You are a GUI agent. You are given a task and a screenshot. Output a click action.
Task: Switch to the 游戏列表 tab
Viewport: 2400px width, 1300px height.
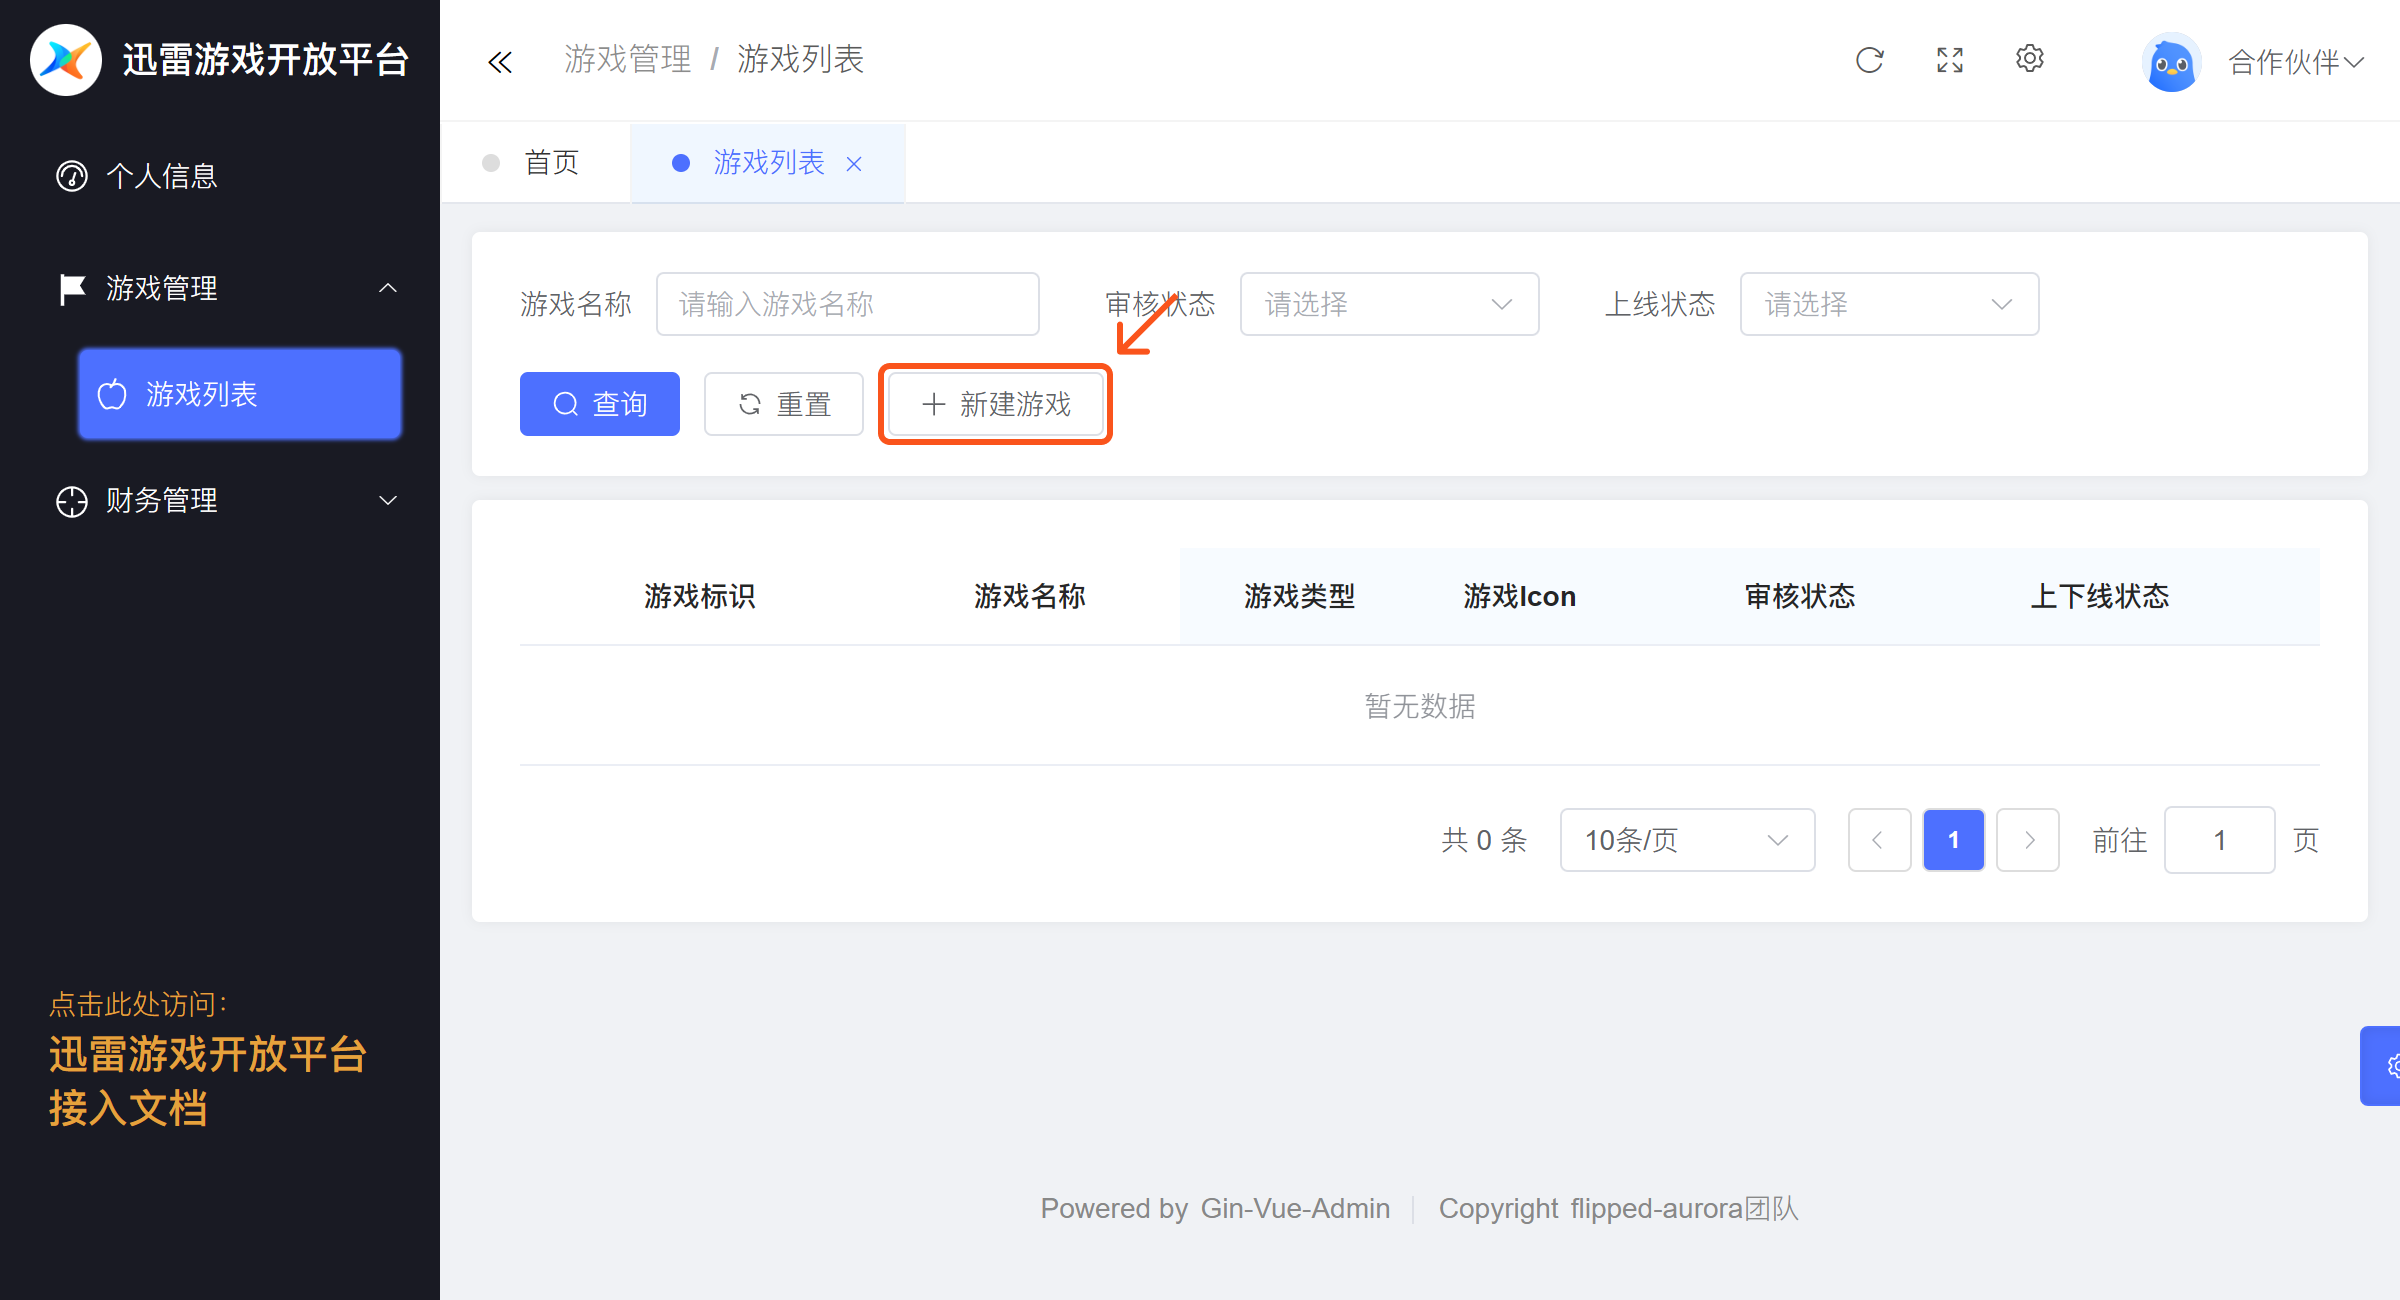pyautogui.click(x=768, y=163)
